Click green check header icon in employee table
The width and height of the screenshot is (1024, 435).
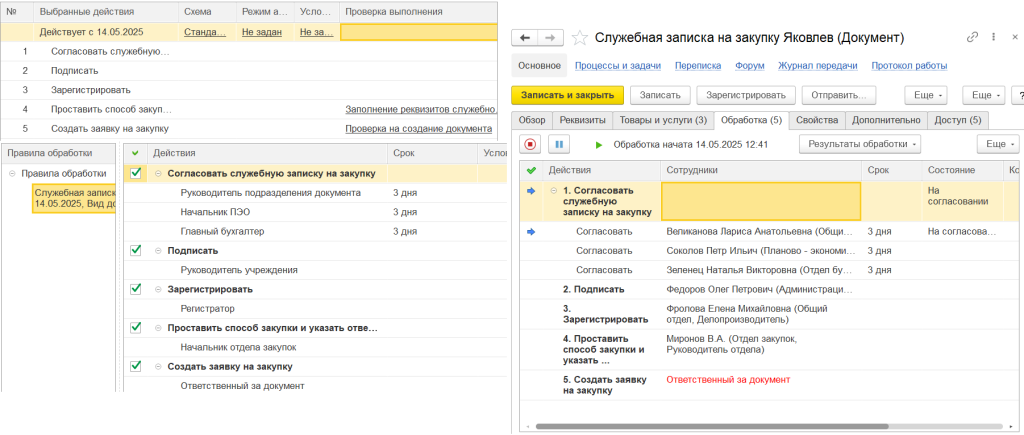531,170
